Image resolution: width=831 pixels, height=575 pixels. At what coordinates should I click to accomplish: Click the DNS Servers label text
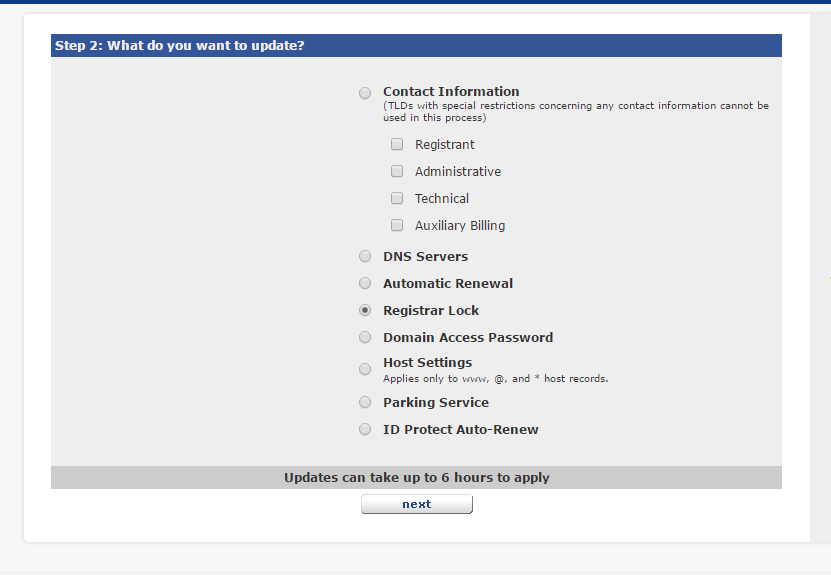coord(426,256)
